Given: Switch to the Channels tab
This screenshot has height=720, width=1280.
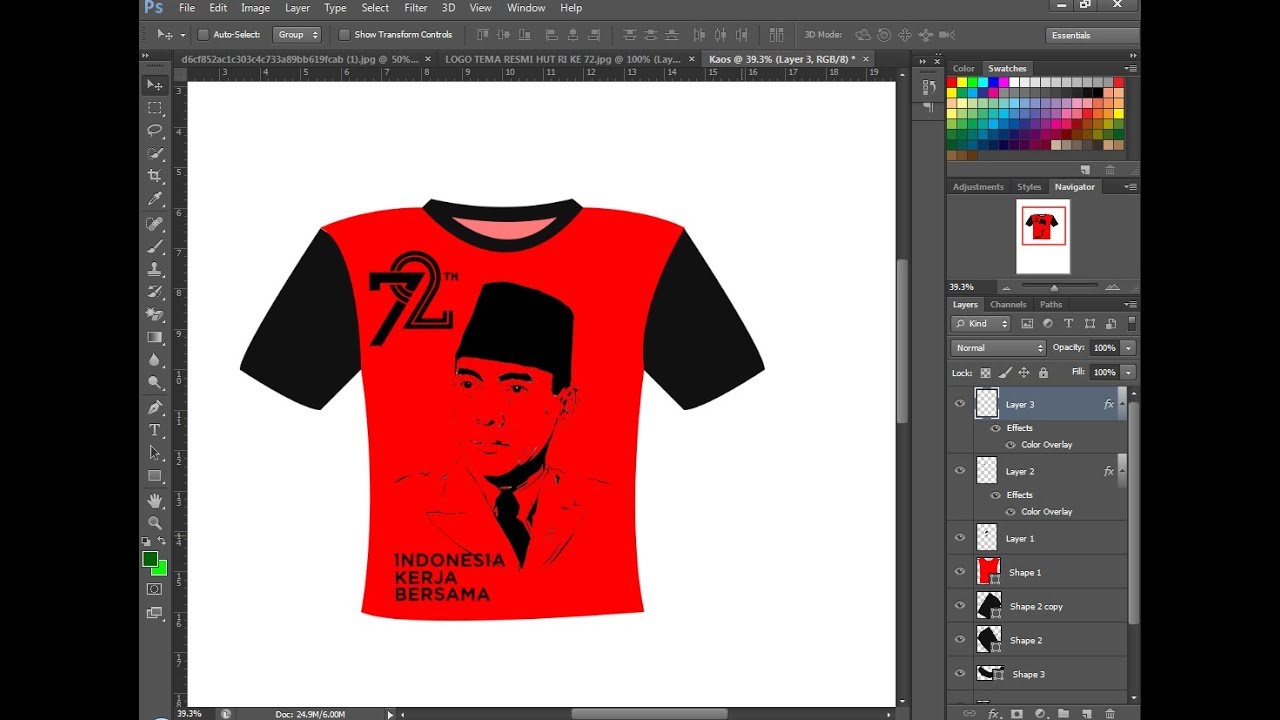Looking at the screenshot, I should tap(1008, 304).
